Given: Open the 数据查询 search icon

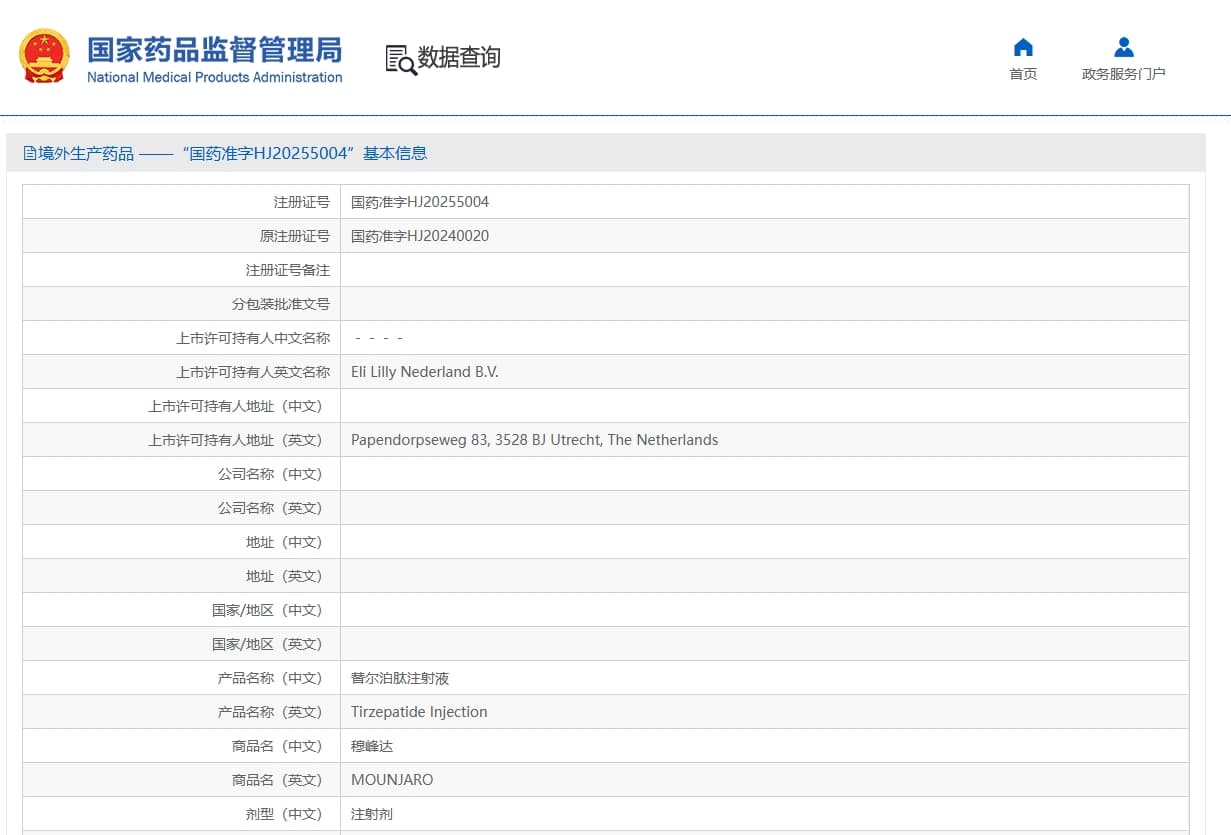Looking at the screenshot, I should [x=400, y=59].
